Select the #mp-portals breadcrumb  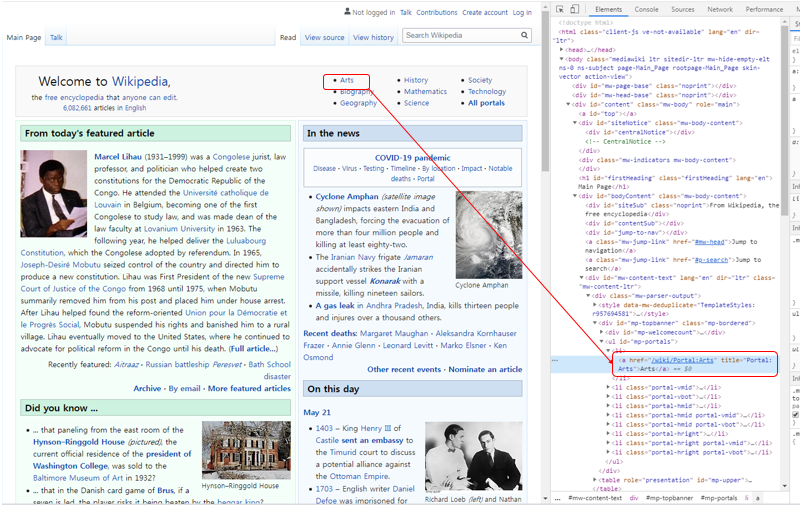(x=719, y=498)
